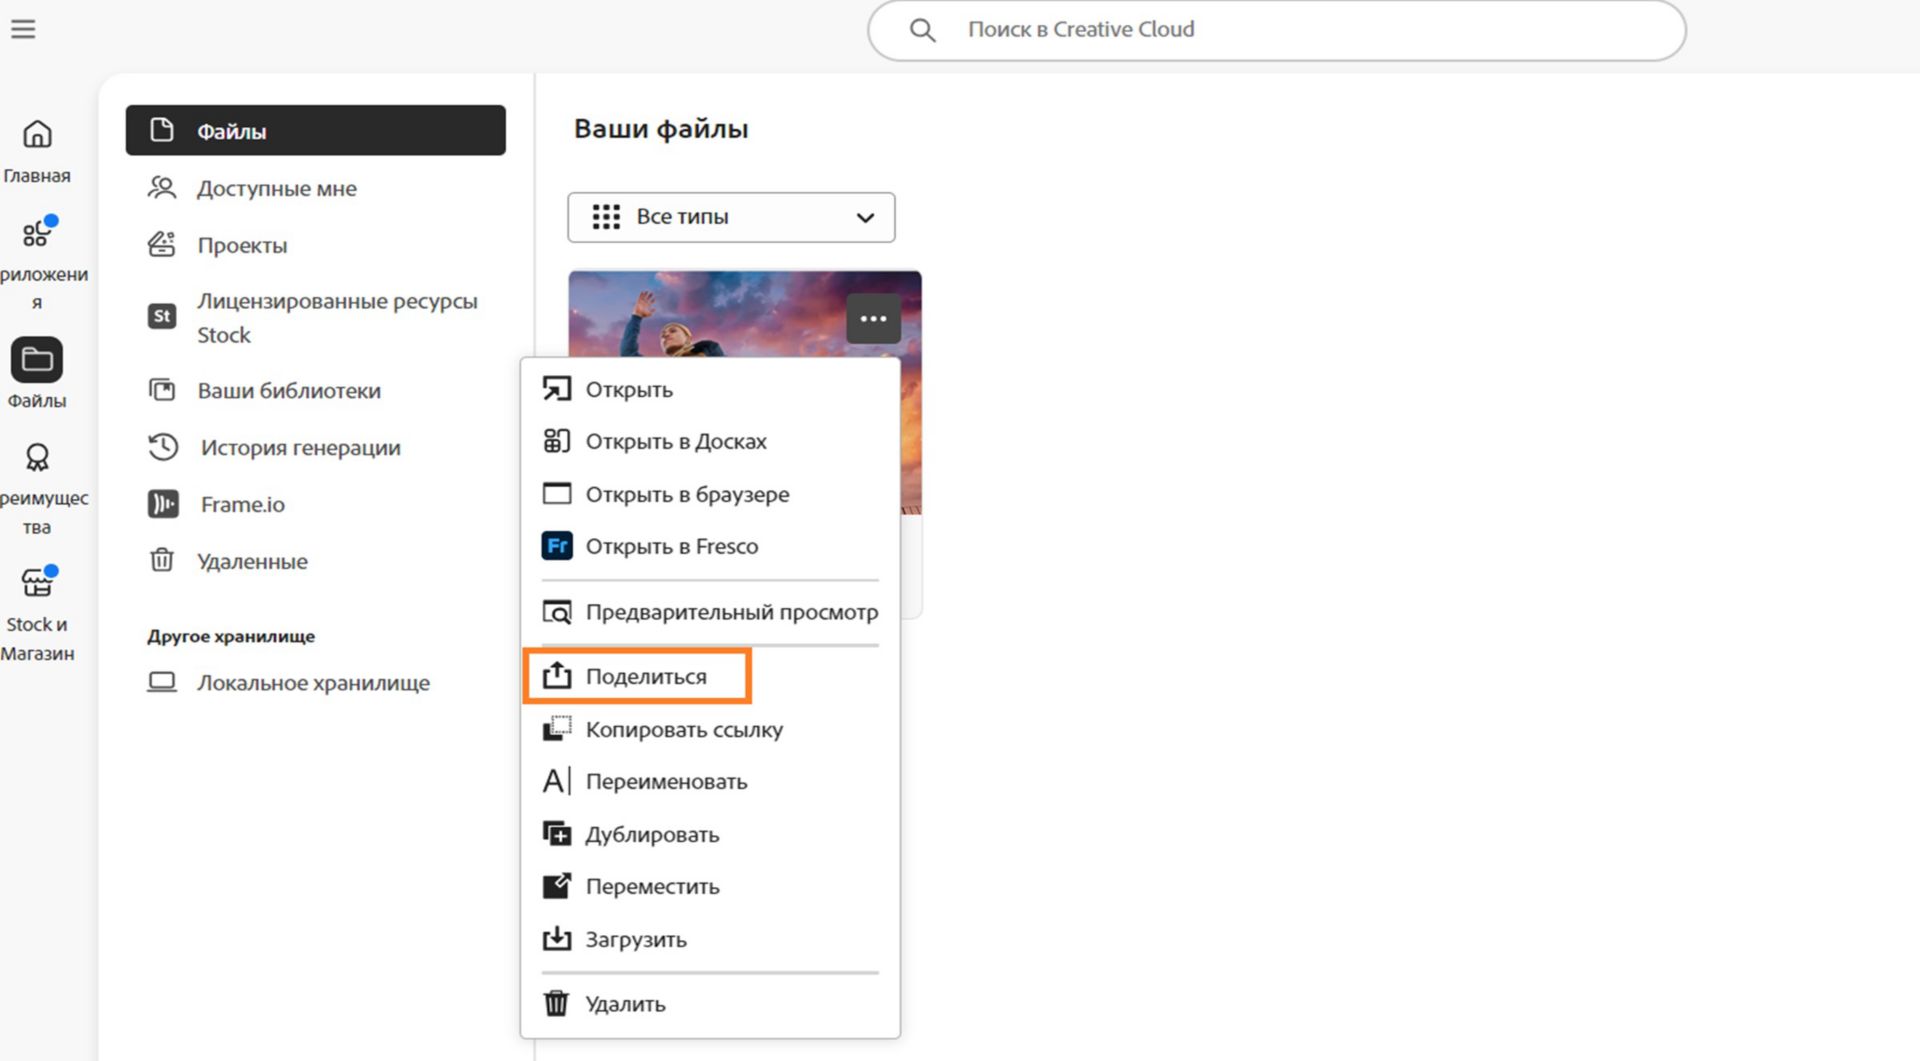The height and width of the screenshot is (1061, 1920).
Task: Open Ваши библиотеки in sidebar
Action: click(316, 390)
